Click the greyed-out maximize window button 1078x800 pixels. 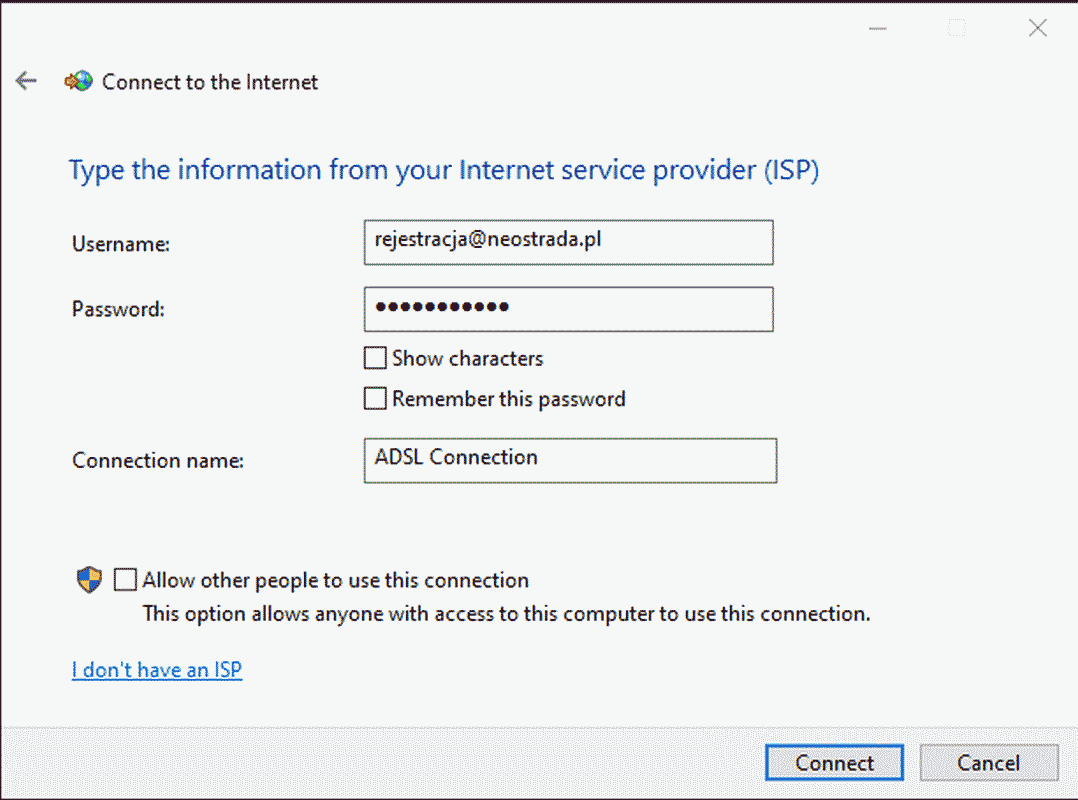pos(957,28)
